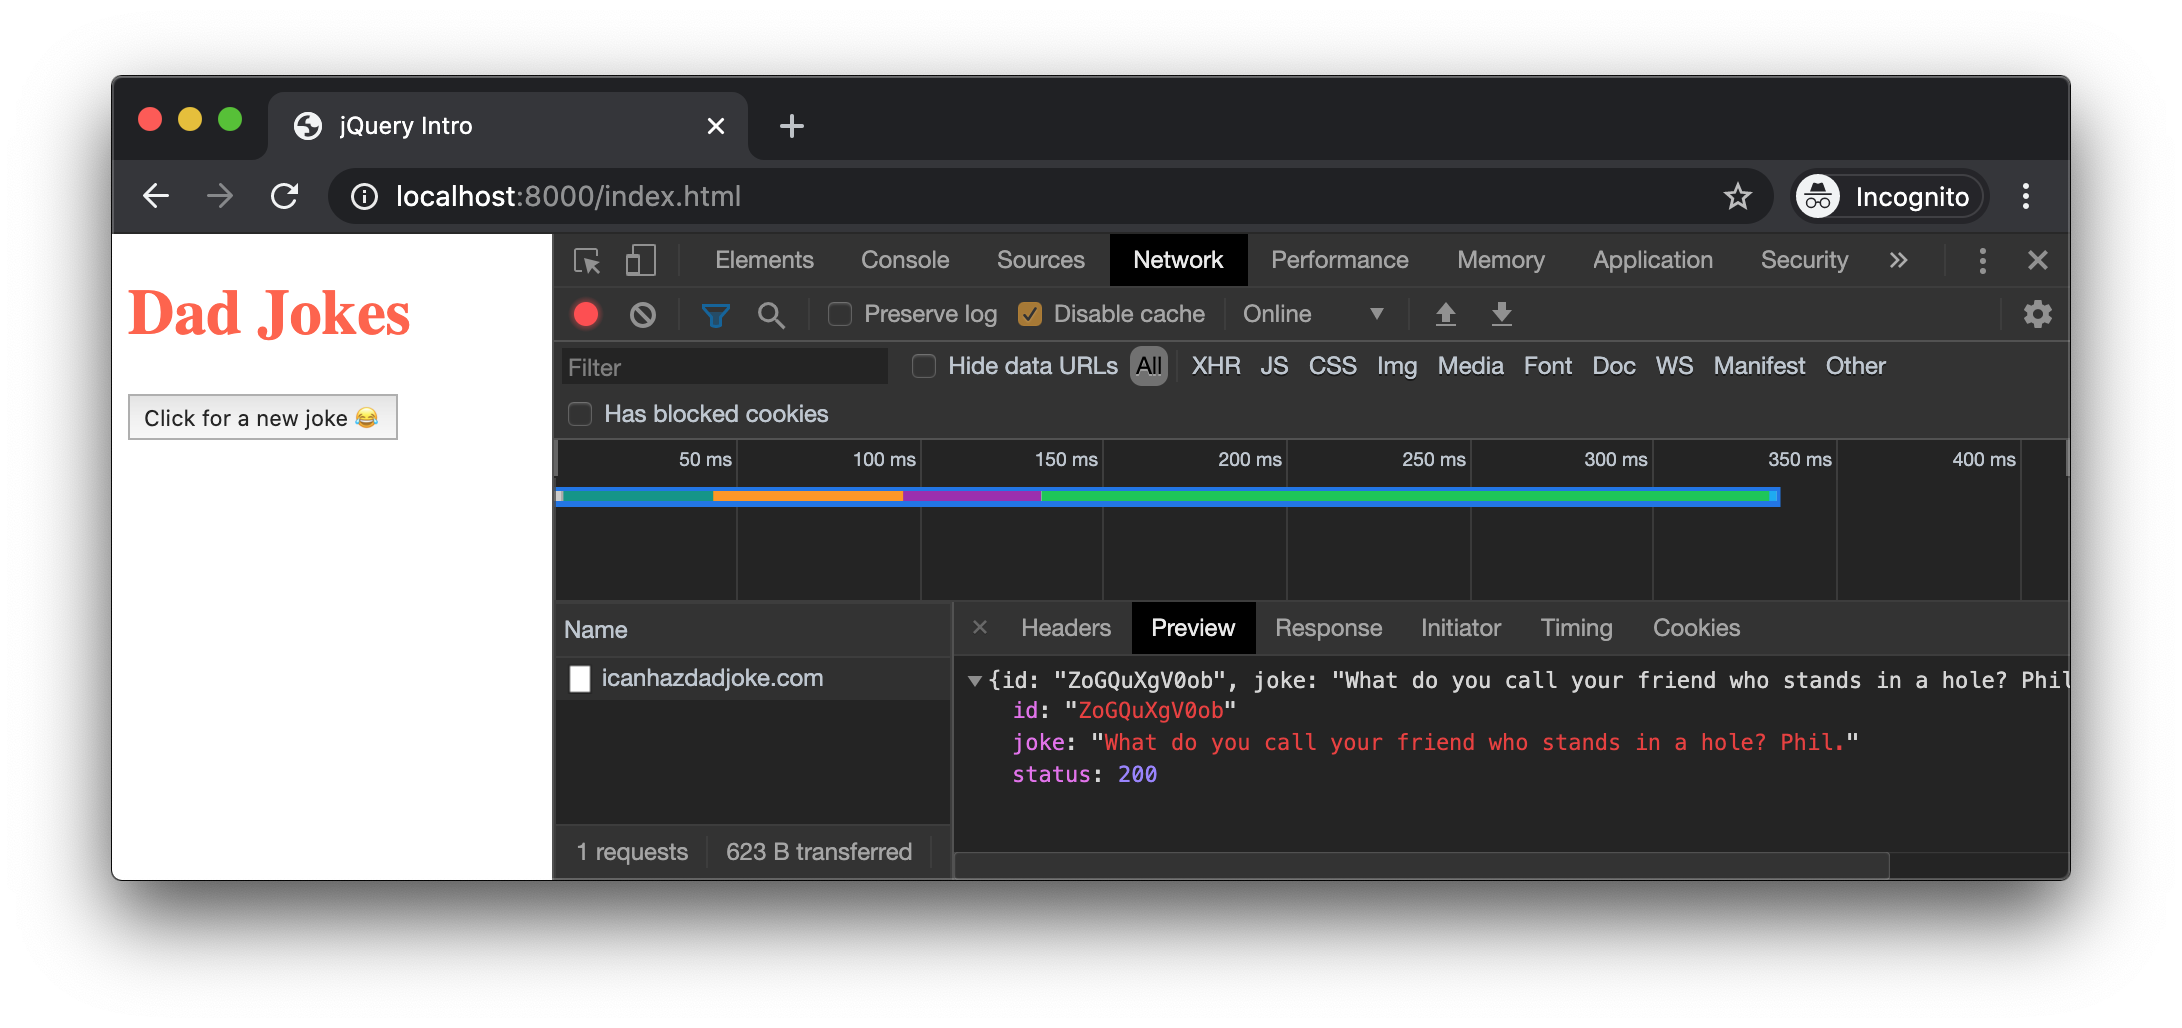Open the Headers tab of the request
Image resolution: width=2182 pixels, height=1028 pixels.
coord(1065,628)
